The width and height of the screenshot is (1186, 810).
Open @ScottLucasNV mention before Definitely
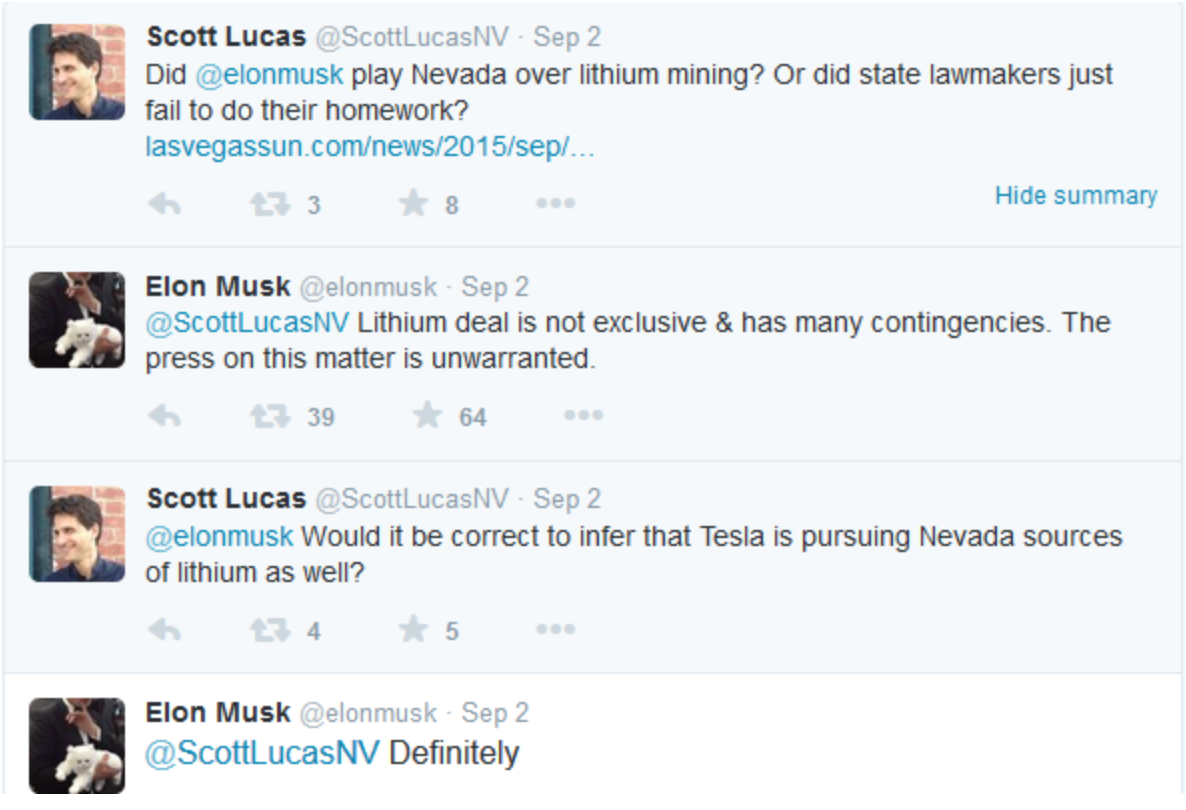tap(262, 753)
